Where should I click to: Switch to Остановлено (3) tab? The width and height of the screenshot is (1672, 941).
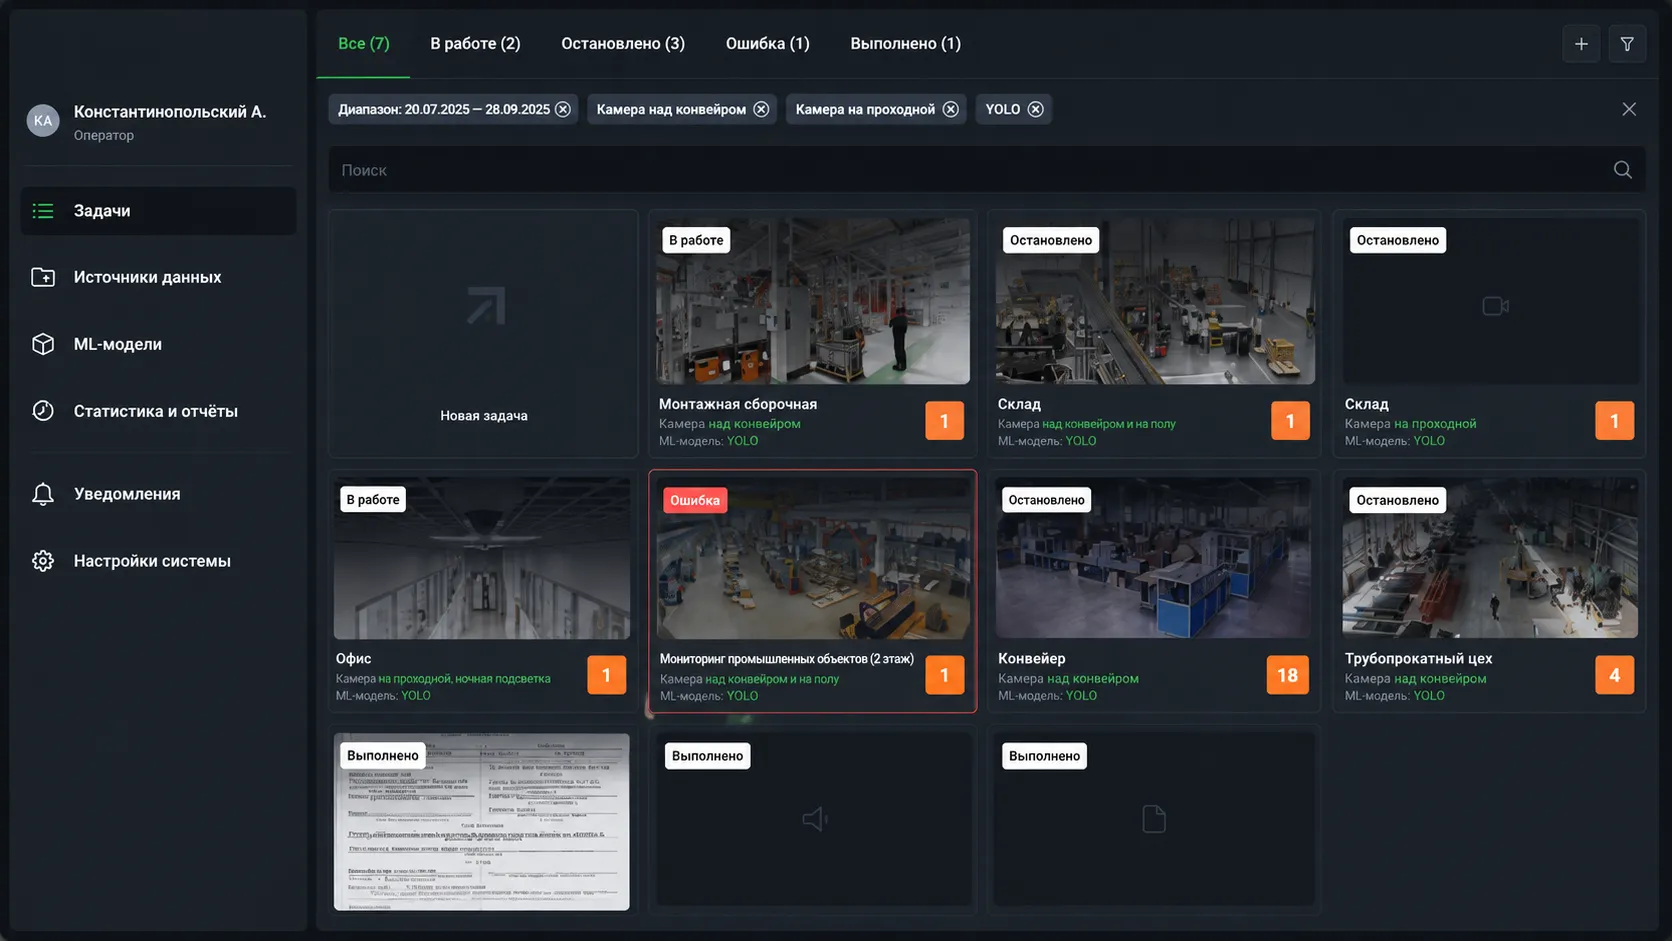click(623, 44)
